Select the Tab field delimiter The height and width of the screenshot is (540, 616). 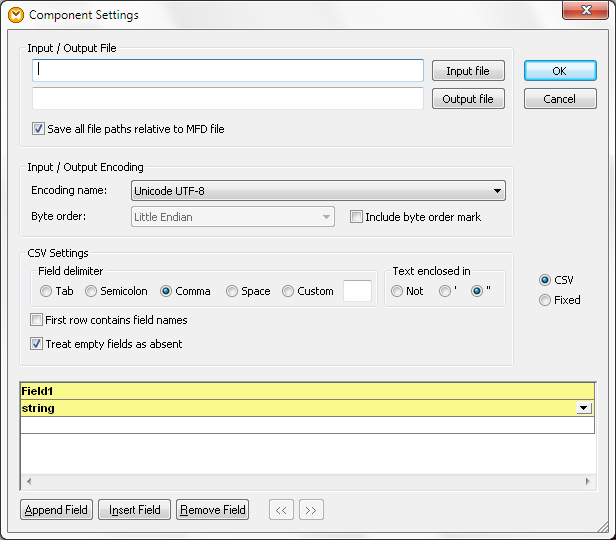46,292
